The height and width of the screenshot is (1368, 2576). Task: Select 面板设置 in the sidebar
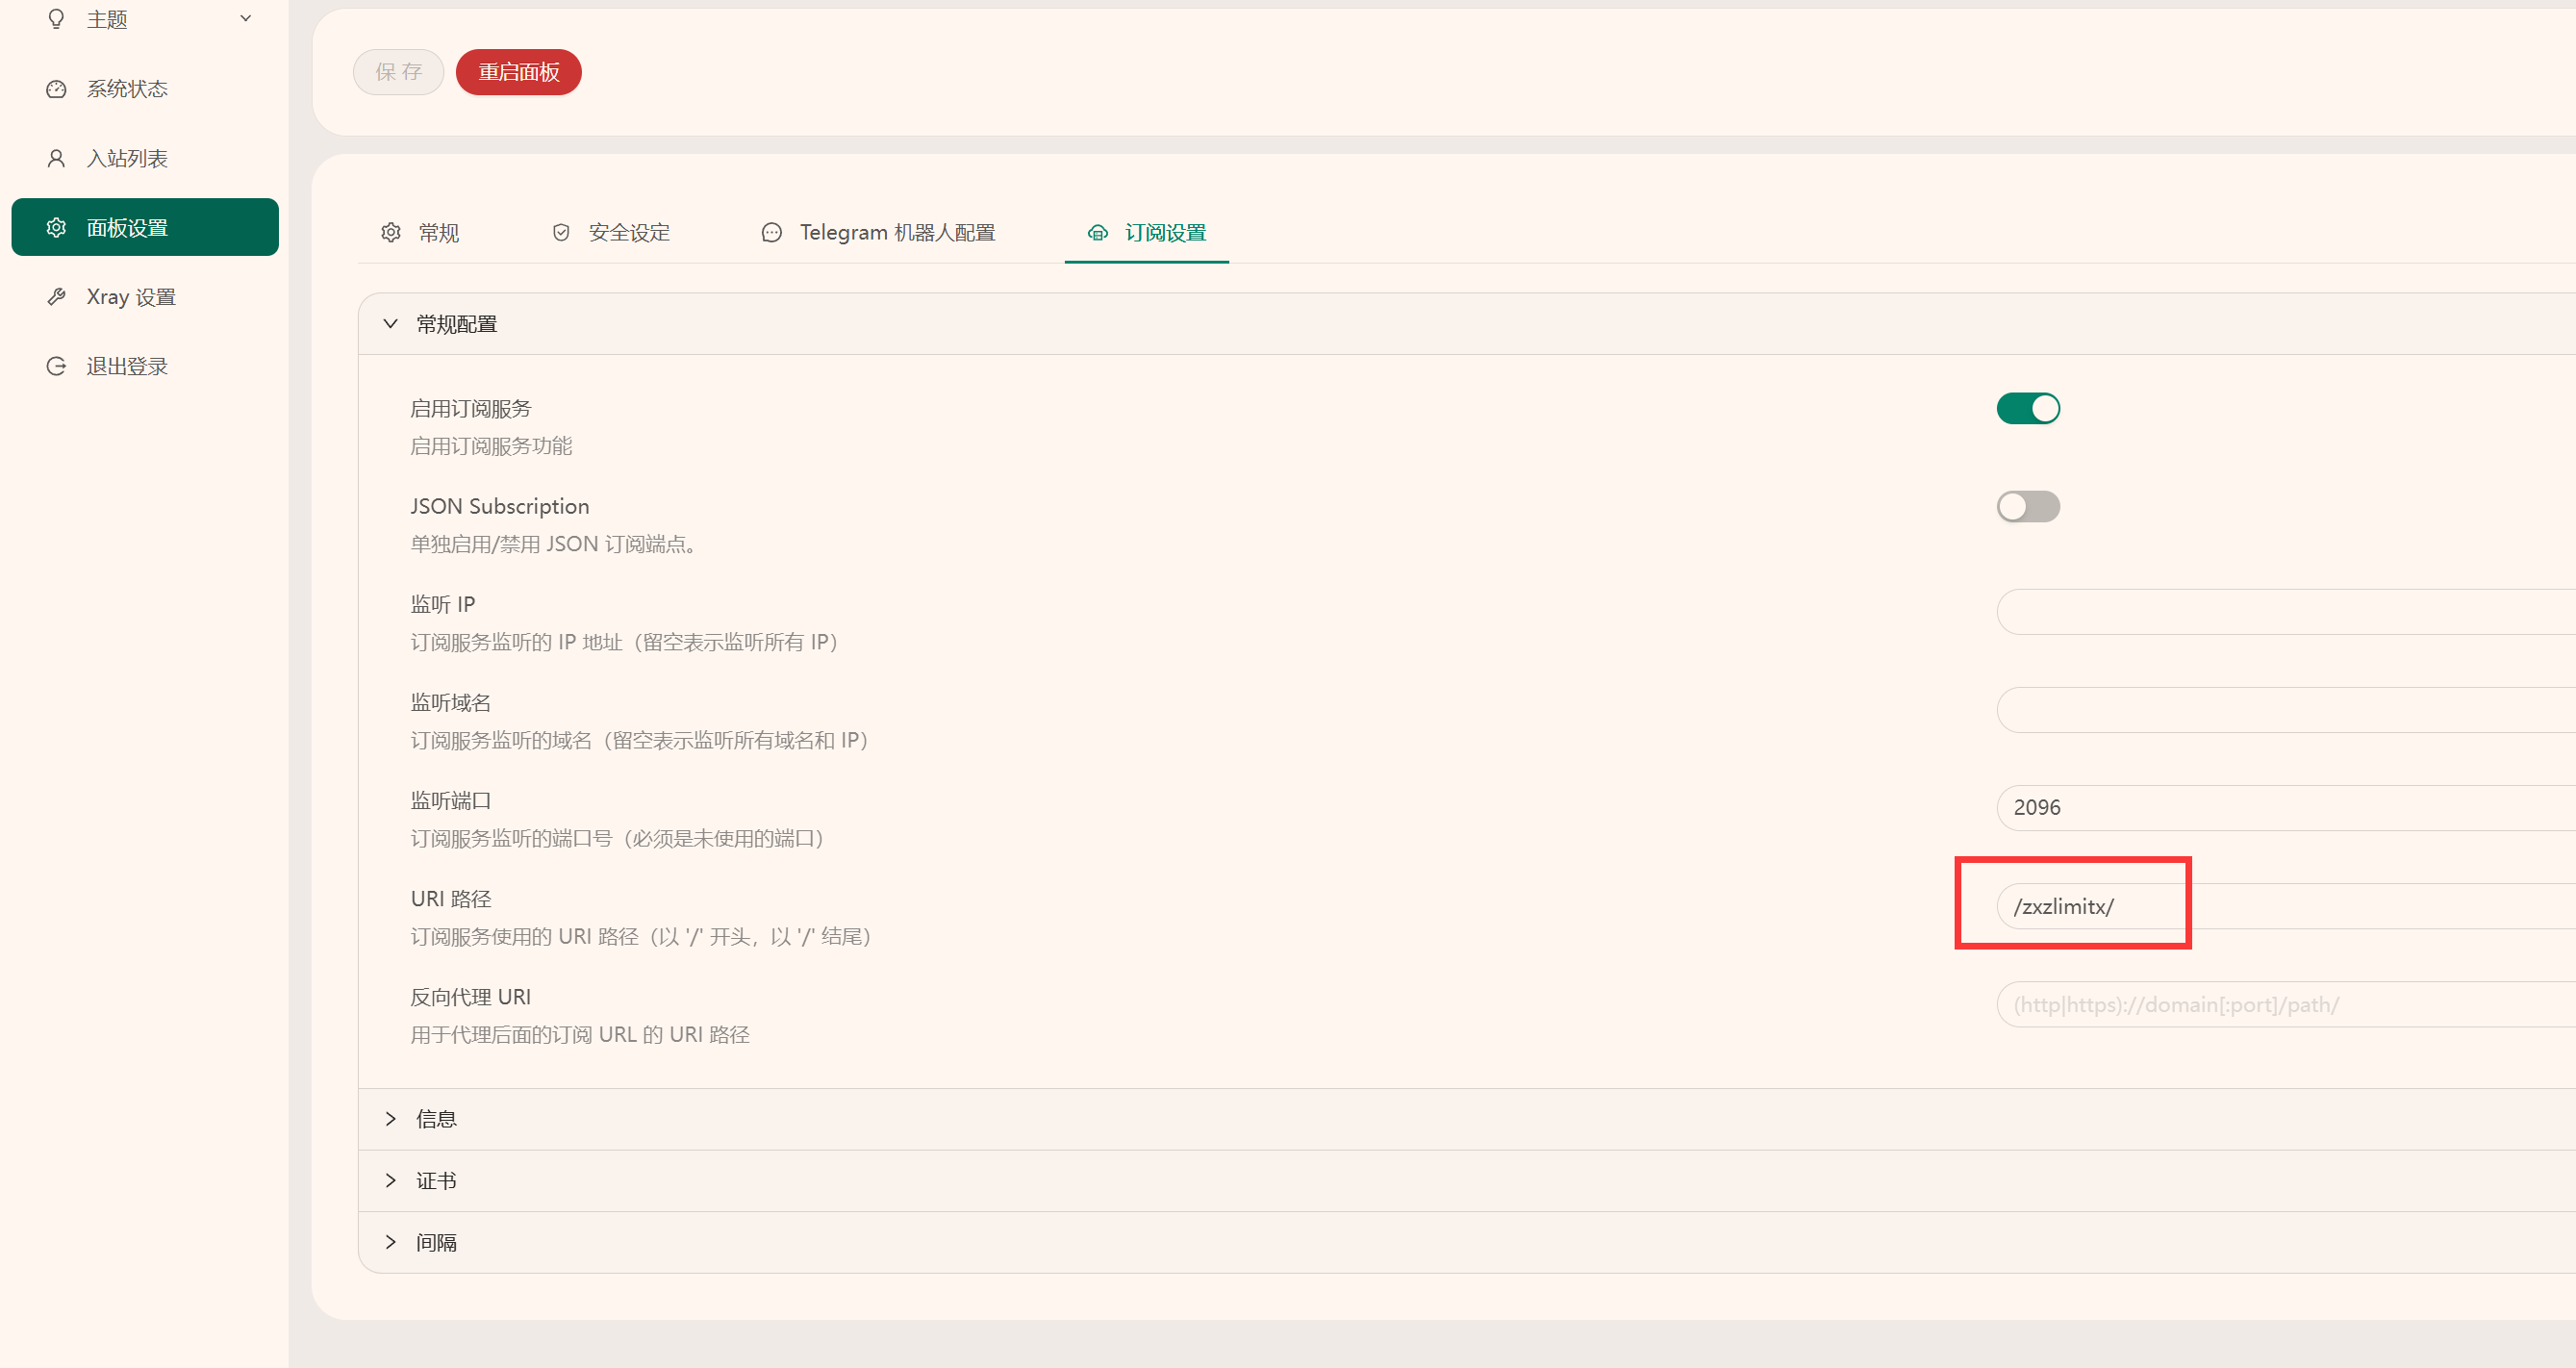pos(145,227)
